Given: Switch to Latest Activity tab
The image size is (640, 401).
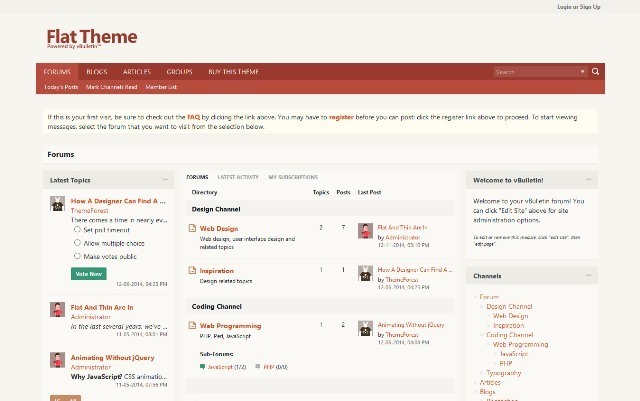Looking at the screenshot, I should tap(238, 177).
